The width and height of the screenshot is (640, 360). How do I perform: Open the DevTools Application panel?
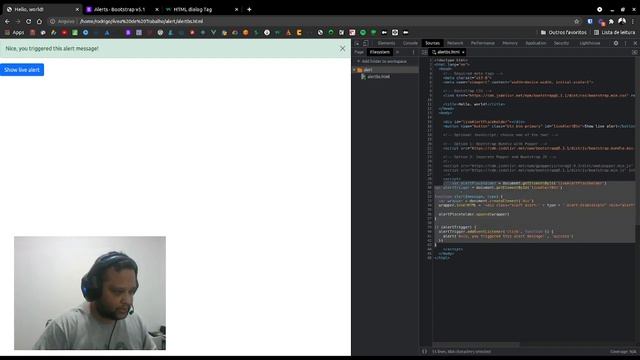(536, 43)
